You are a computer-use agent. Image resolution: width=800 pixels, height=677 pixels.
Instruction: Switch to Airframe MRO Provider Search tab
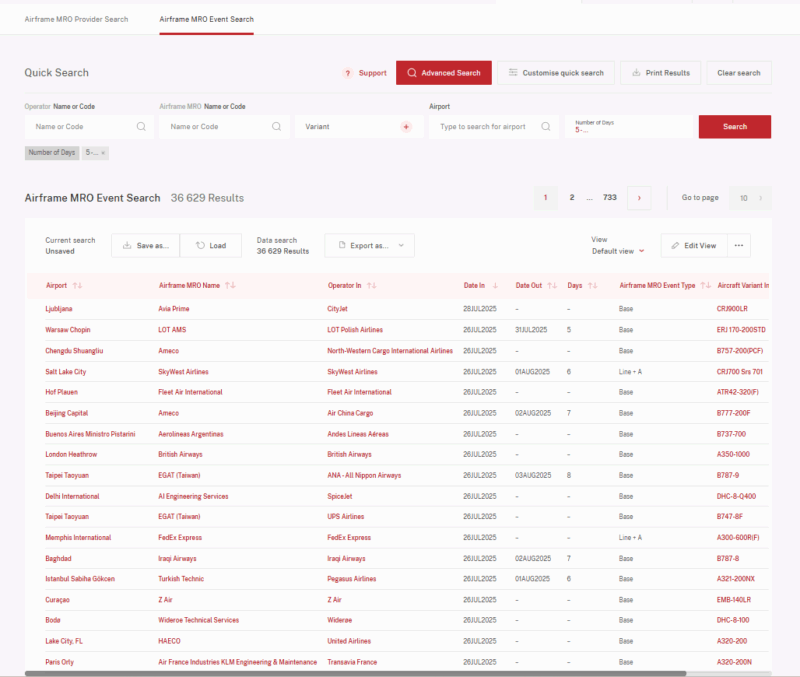[x=76, y=19]
